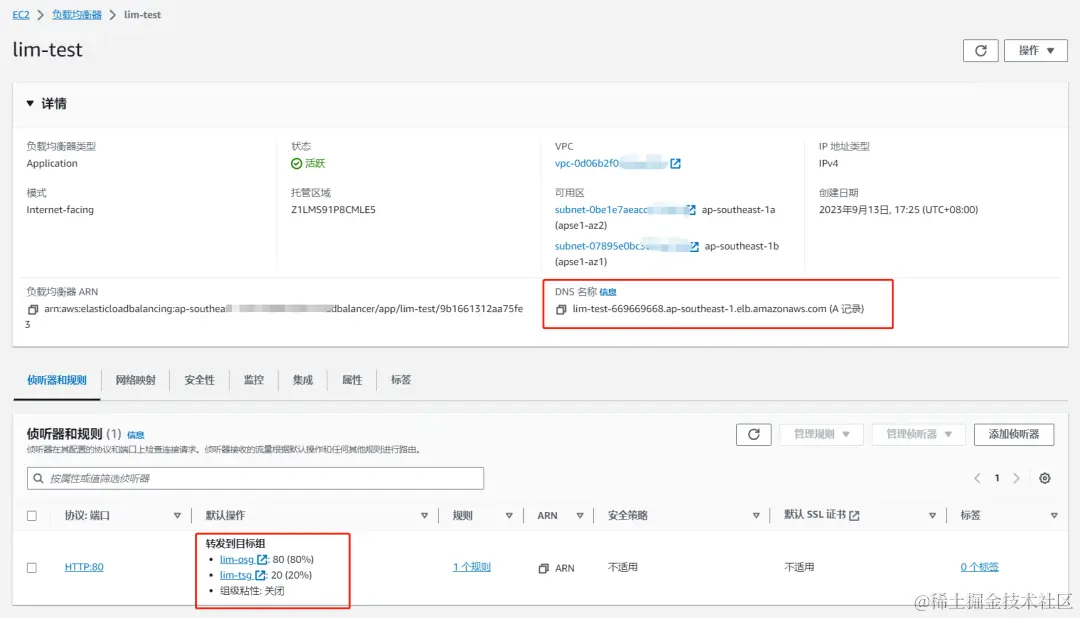Click hosted zone Z1LMS91P8CMLE5 text

tap(333, 209)
